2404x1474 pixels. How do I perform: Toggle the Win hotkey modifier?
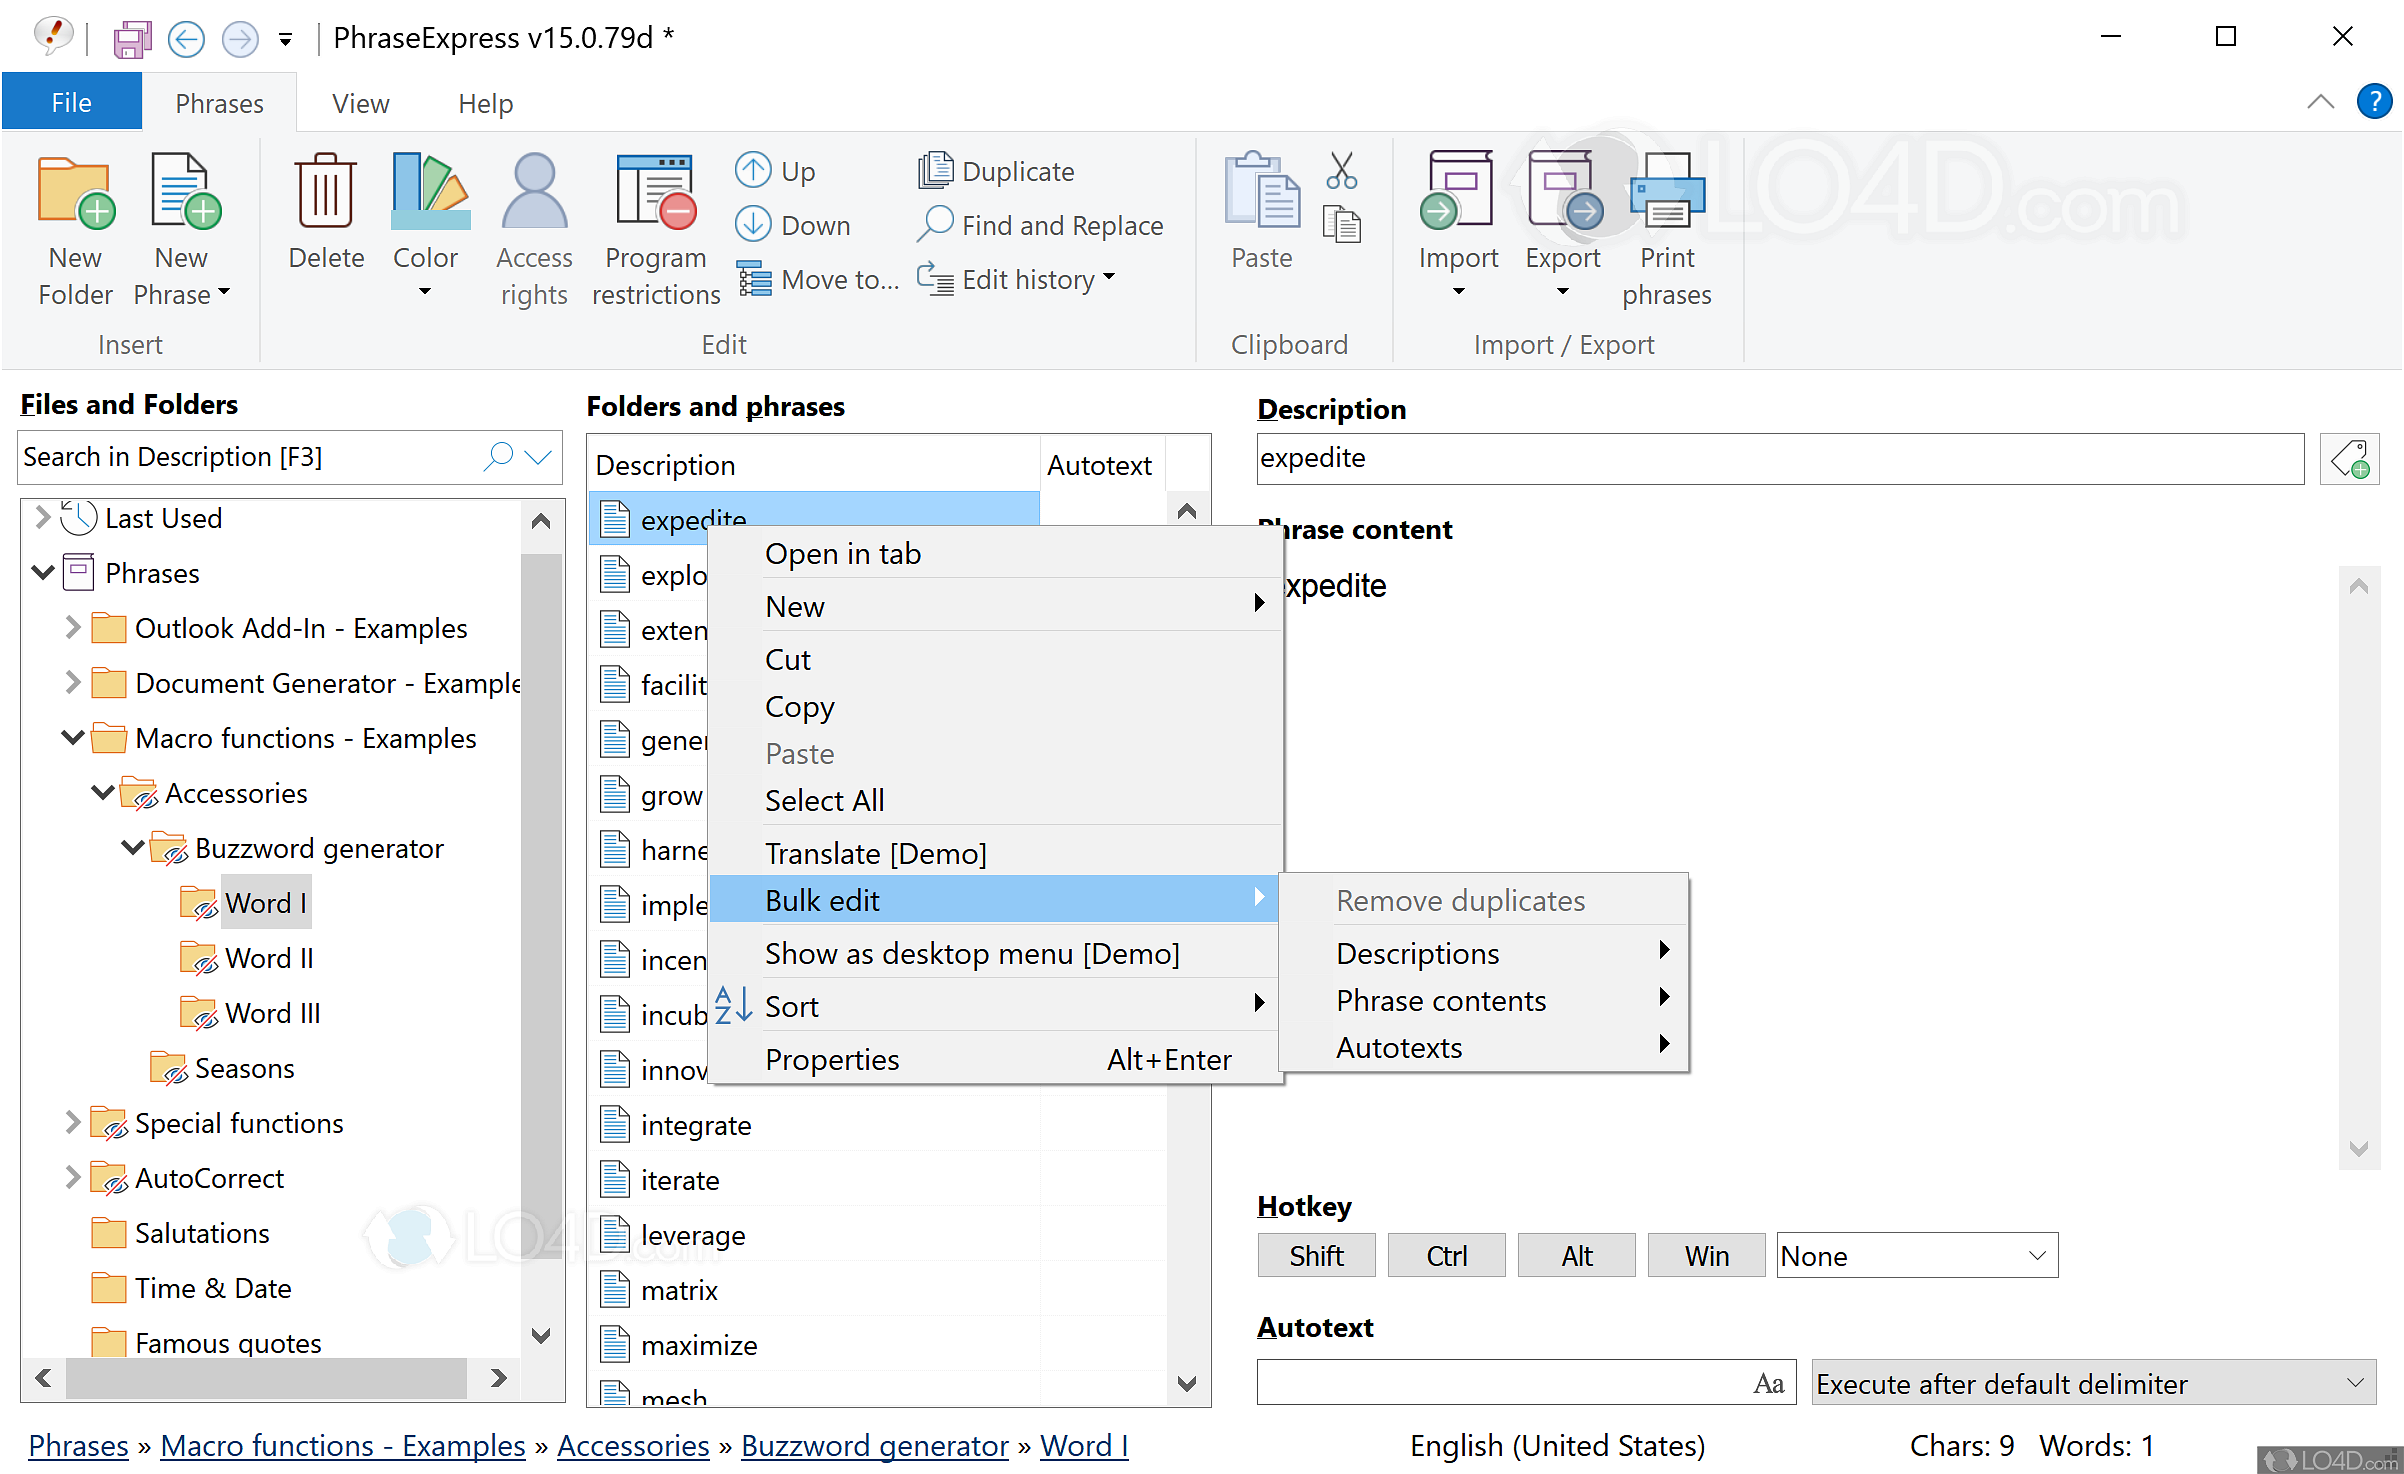(x=1706, y=1255)
